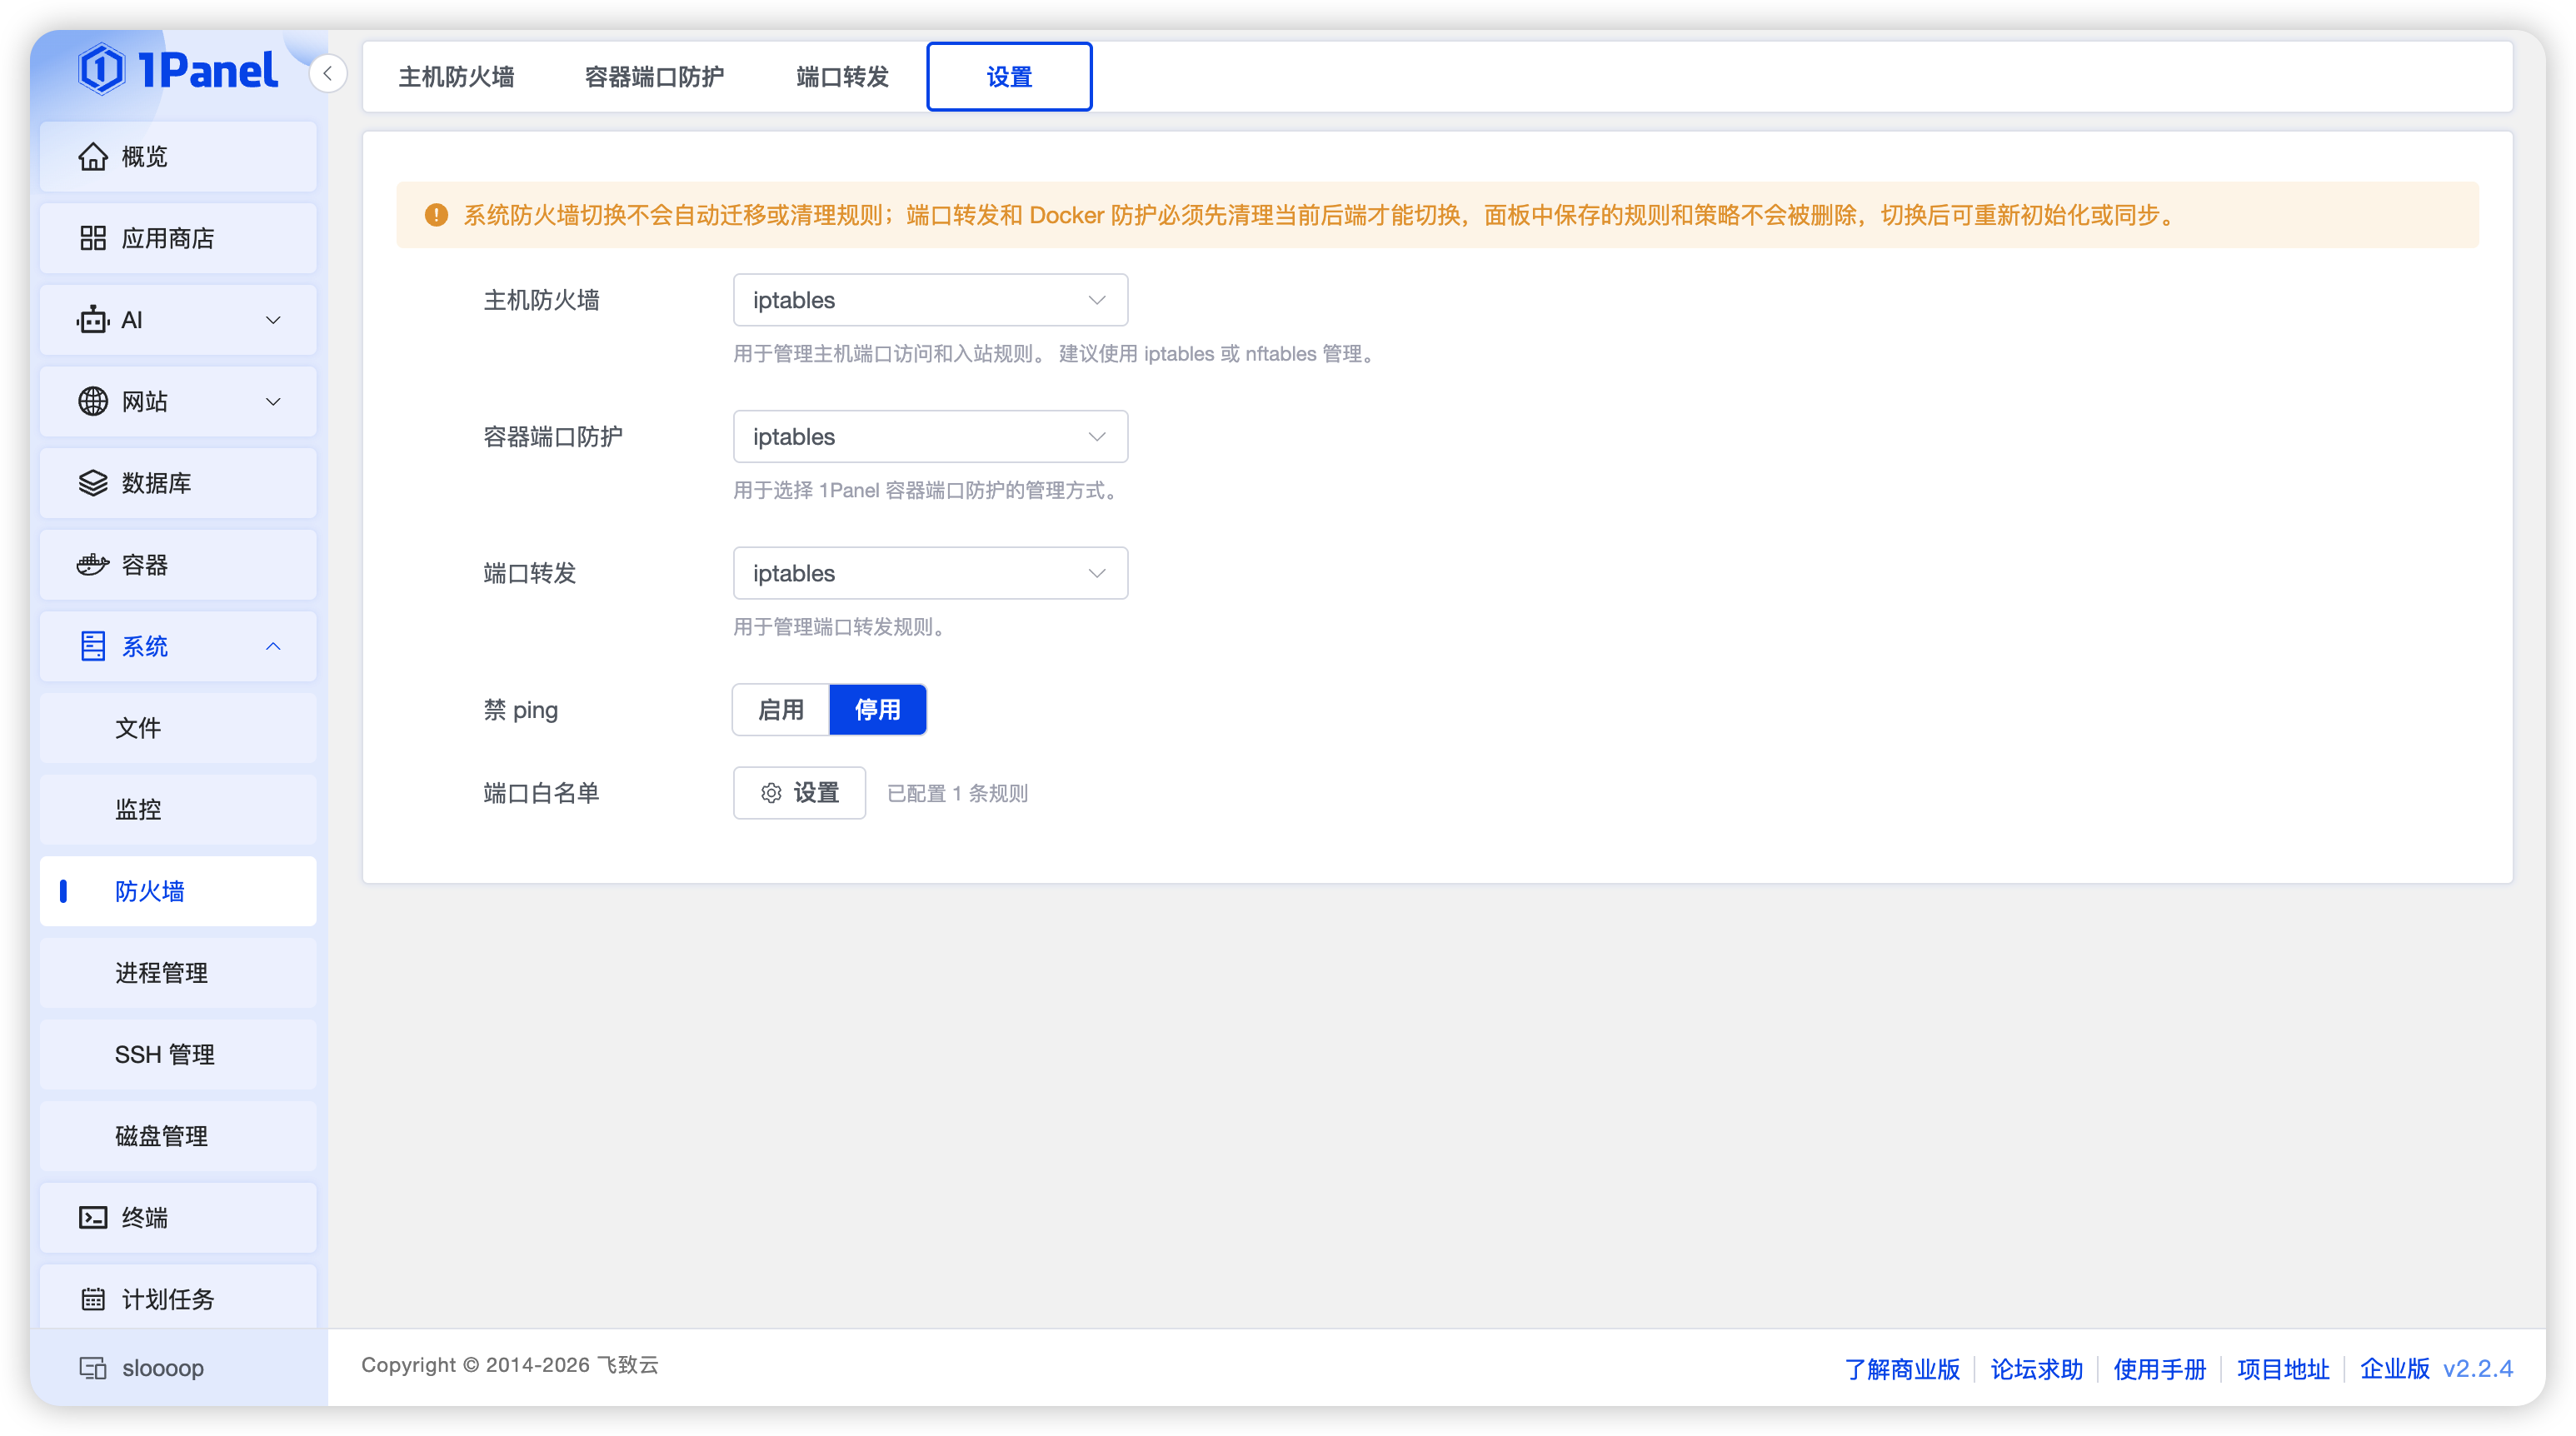The image size is (2576, 1436).
Task: Click the 已配置 1 条规则 text
Action: point(957,793)
